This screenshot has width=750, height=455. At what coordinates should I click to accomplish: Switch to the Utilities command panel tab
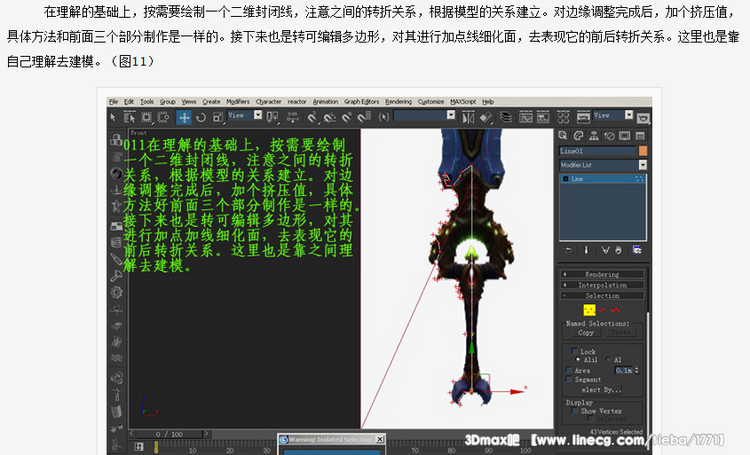click(640, 136)
